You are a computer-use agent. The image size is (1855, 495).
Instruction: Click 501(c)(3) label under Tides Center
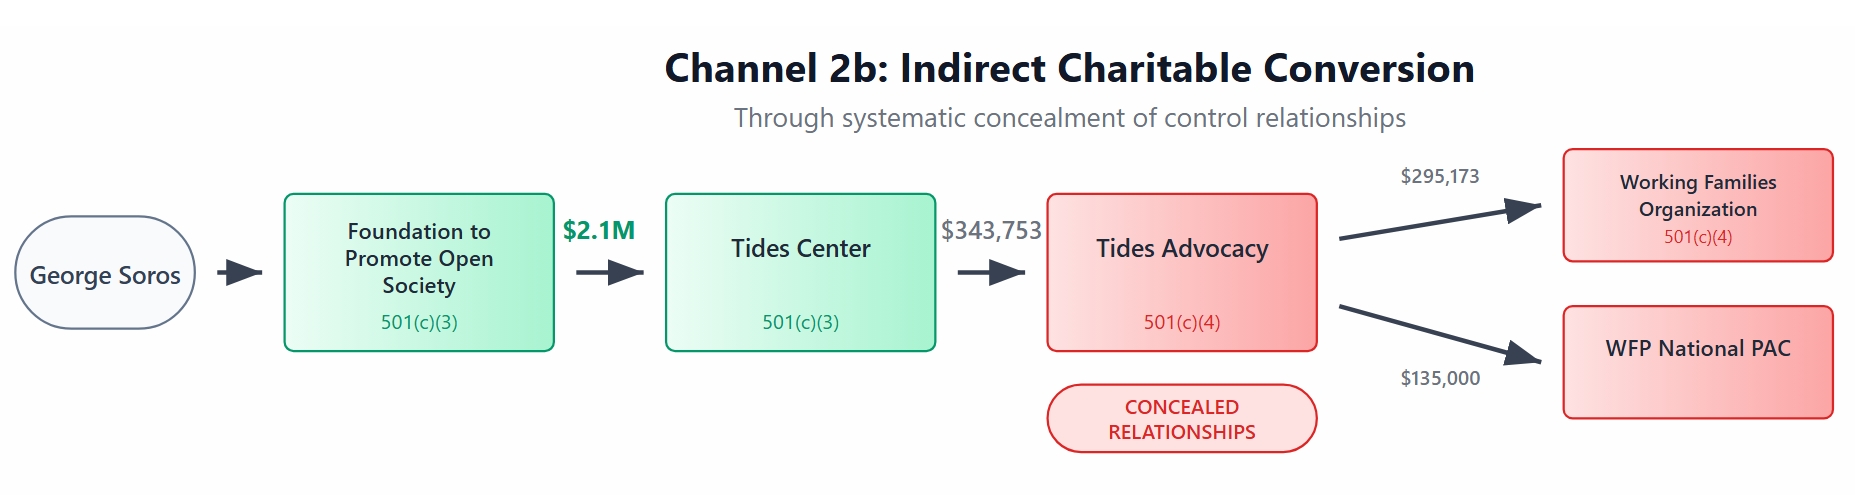(x=800, y=322)
